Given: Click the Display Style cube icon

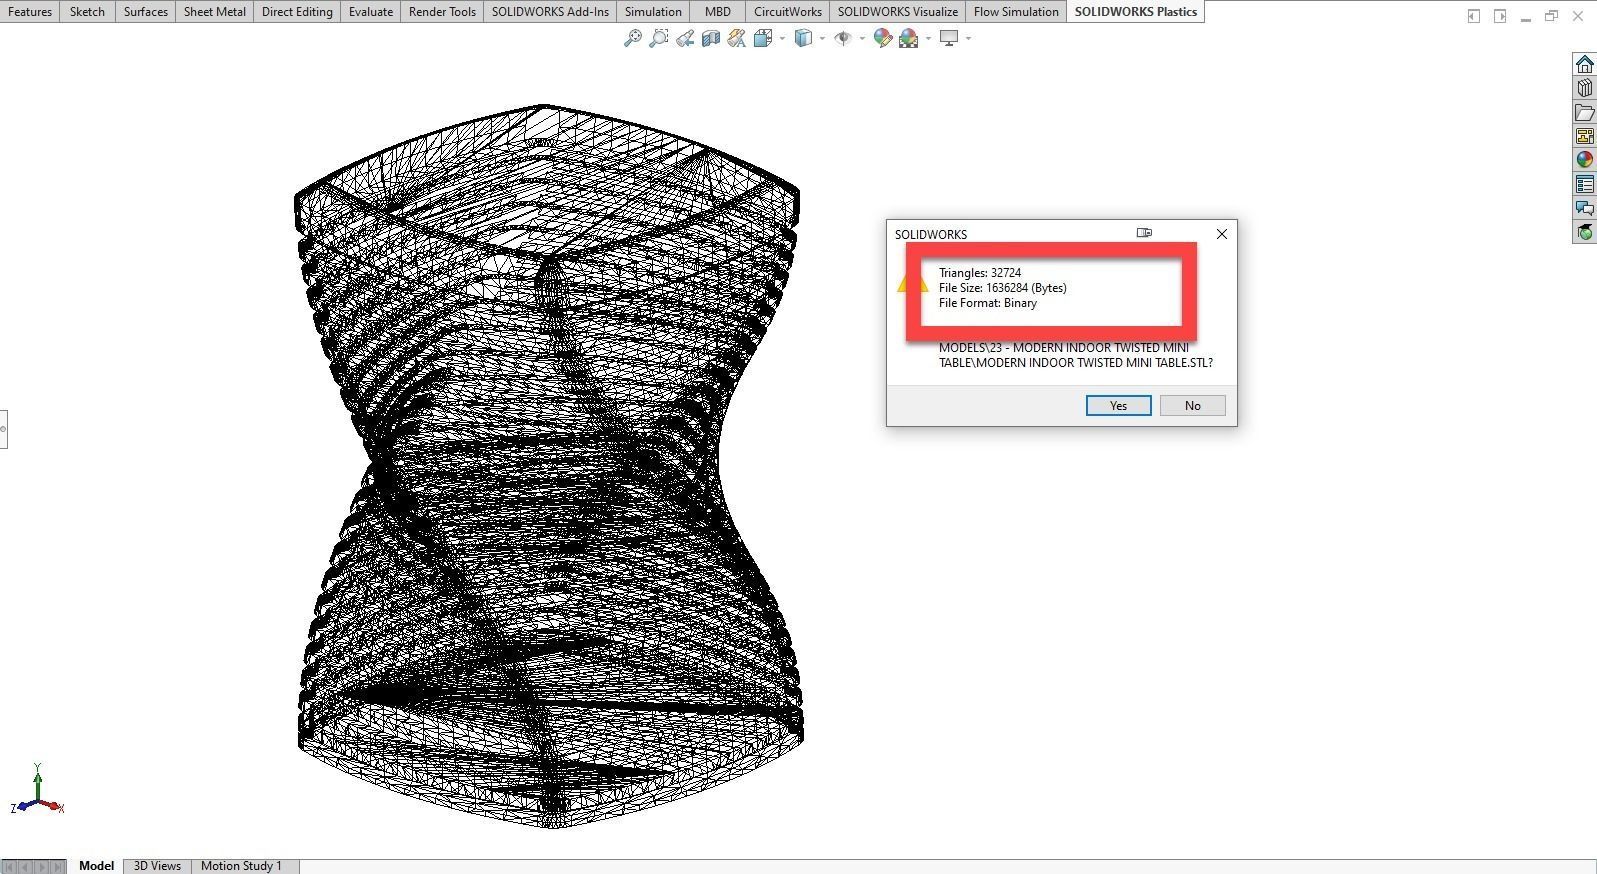Looking at the screenshot, I should [803, 38].
